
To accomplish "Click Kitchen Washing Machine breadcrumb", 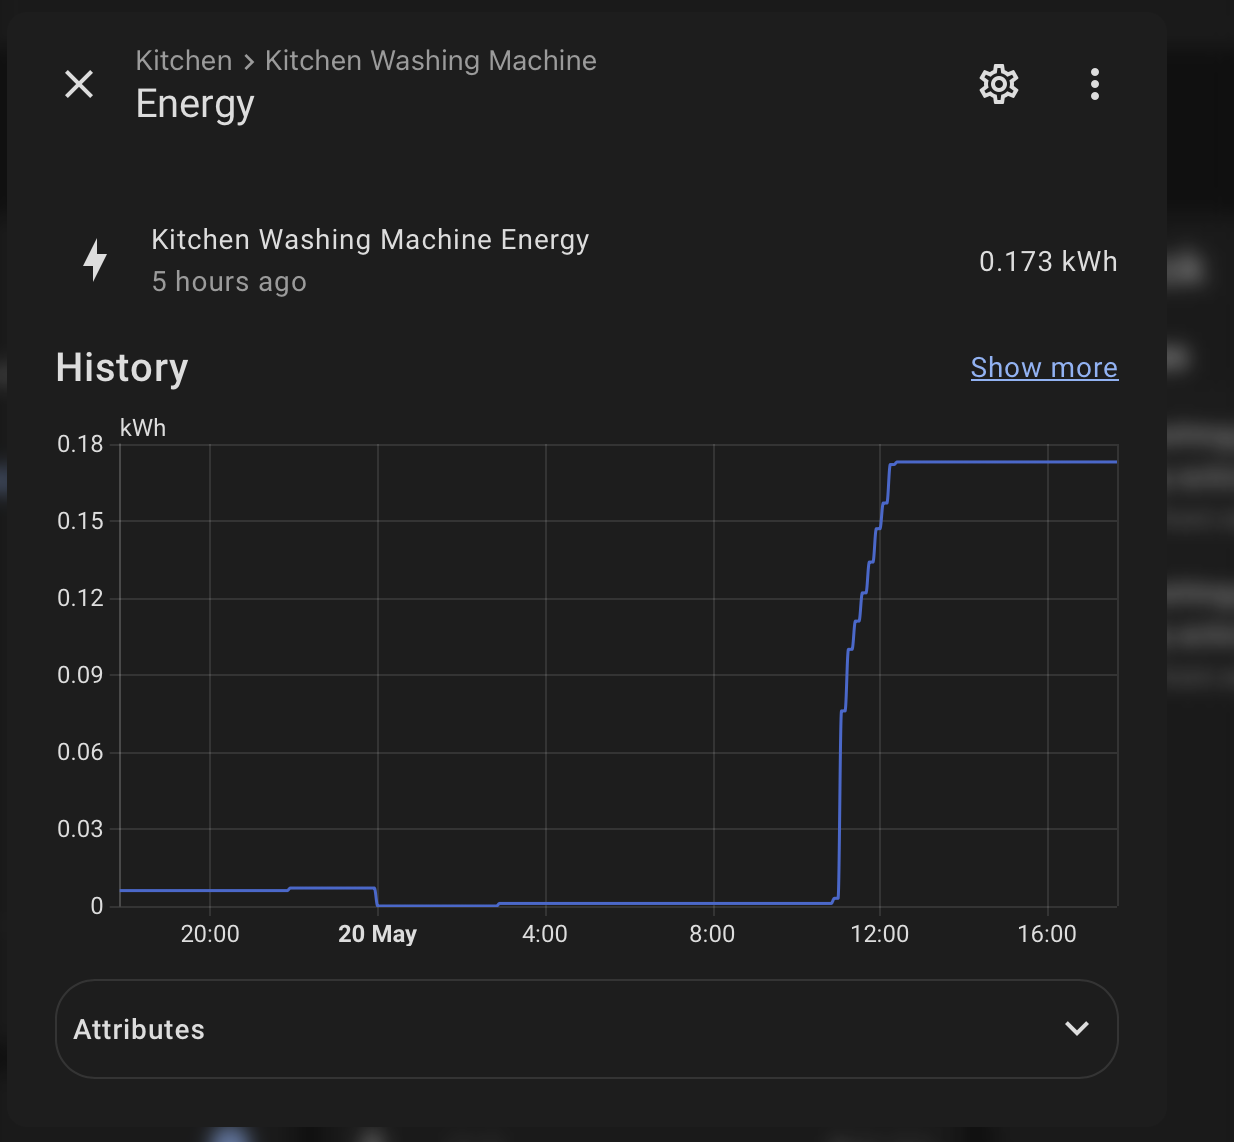I will click(431, 61).
